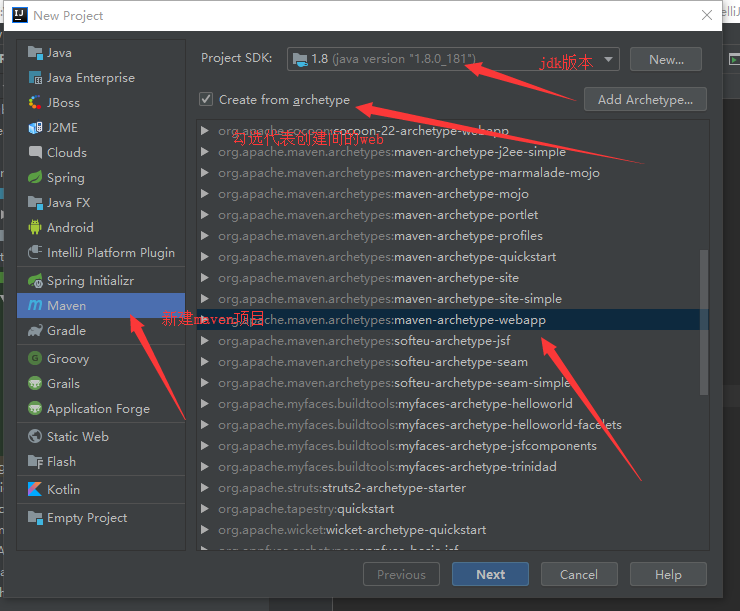
Task: Select Spring Initializr project type label
Action: pyautogui.click(x=91, y=281)
